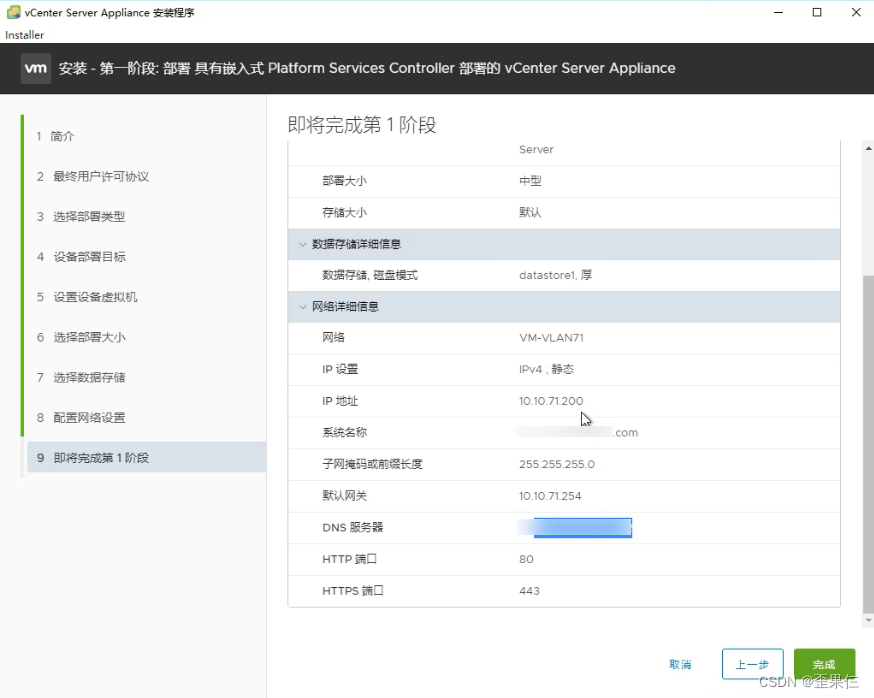Click the HTTPS port value 443
The image size is (874, 698).
(x=529, y=591)
